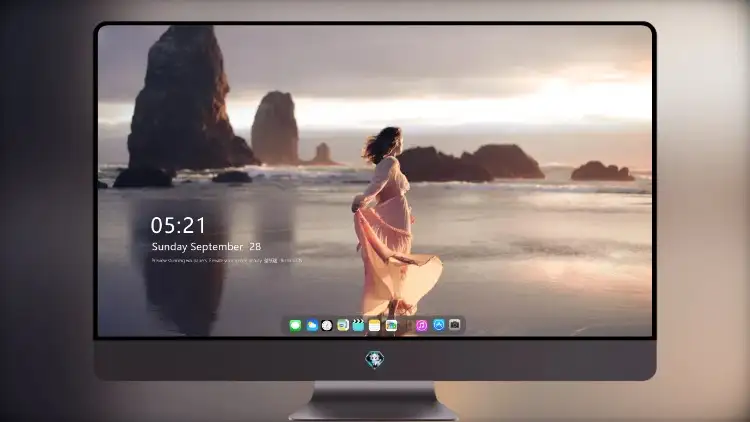Screen dimensions: 750x422
Task: Launch the pink iTunes Store music icon
Action: click(x=422, y=325)
